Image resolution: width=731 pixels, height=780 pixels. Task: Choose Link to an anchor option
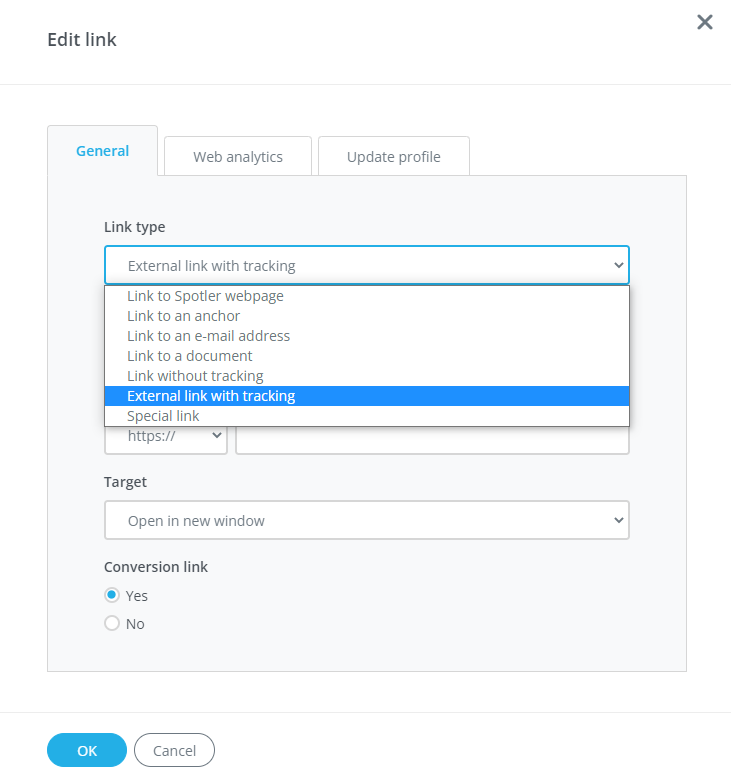(x=184, y=316)
